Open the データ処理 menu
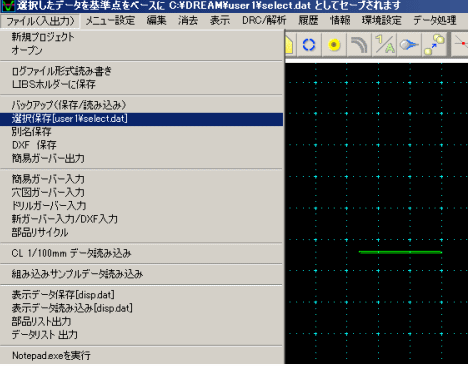Viewport: 469px width, 366px height. click(435, 21)
